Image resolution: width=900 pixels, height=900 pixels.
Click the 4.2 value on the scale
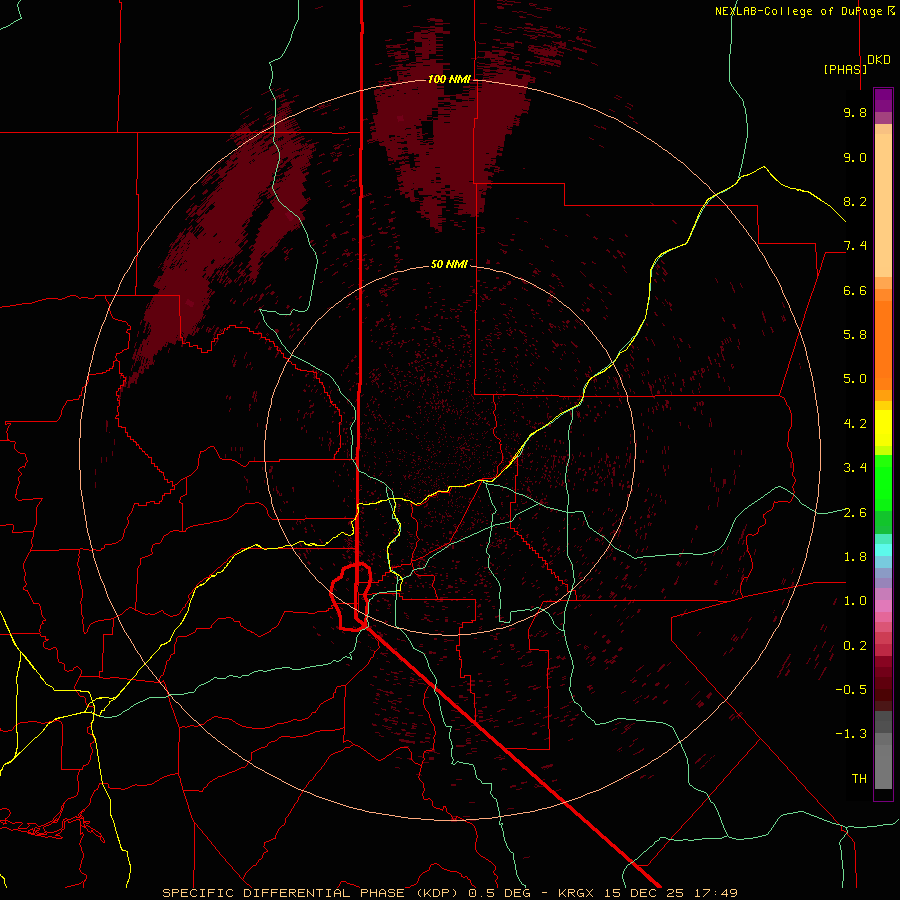pyautogui.click(x=855, y=424)
